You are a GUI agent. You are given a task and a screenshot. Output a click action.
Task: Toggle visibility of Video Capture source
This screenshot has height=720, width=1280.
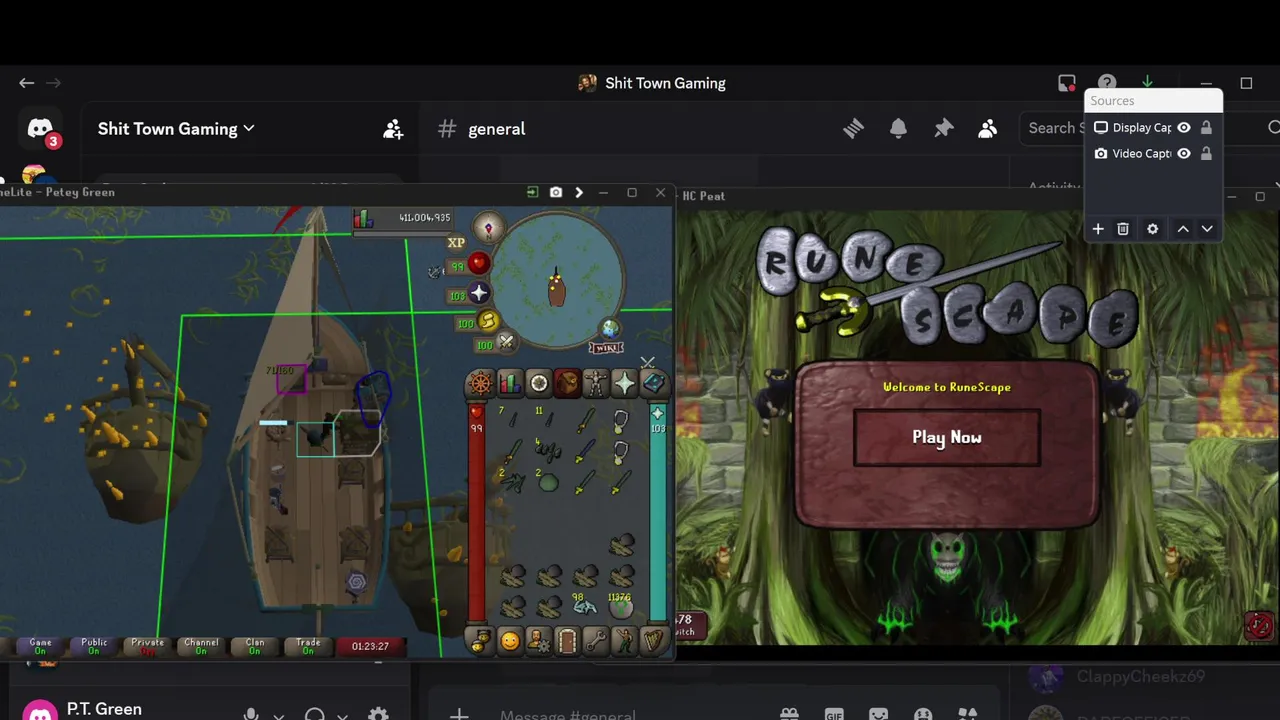(x=1184, y=153)
